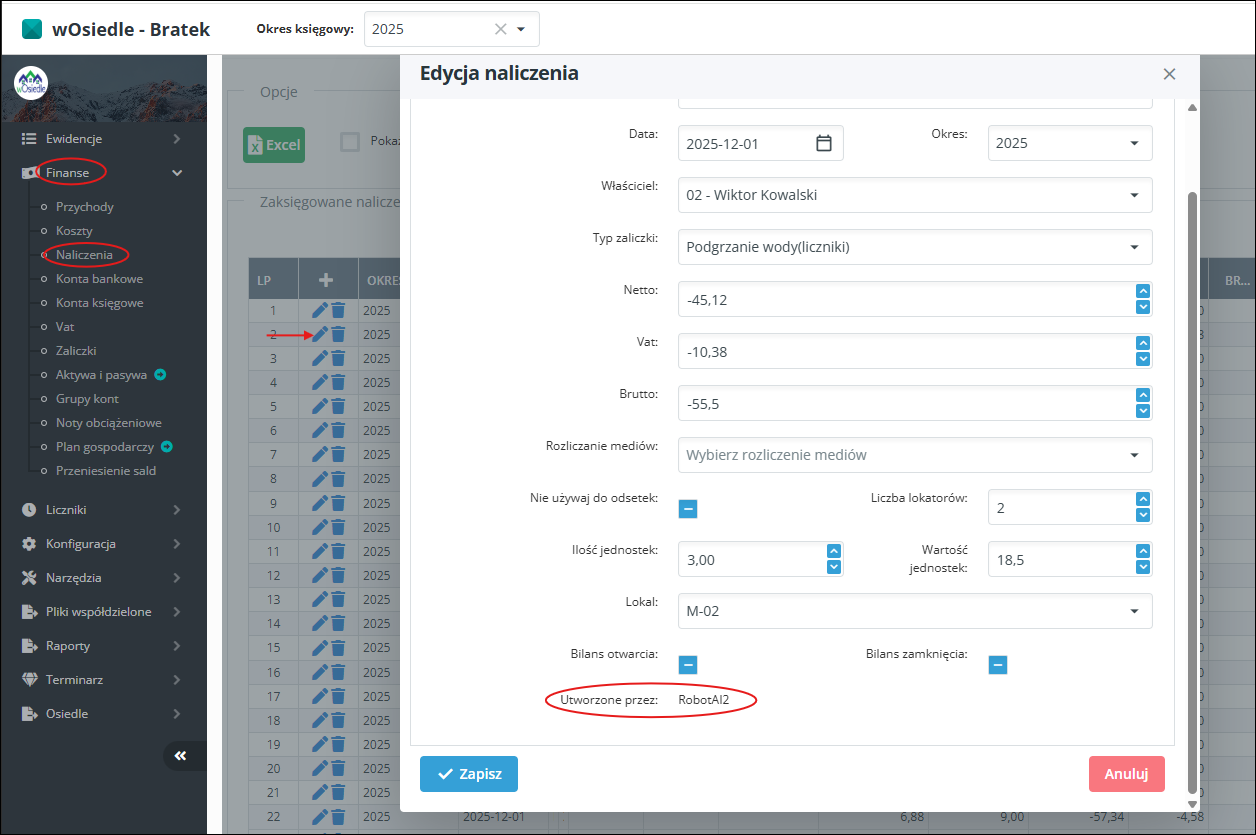Collapse the sidebar with the double-chevron icon
Screen dimensions: 1256x835
181,756
